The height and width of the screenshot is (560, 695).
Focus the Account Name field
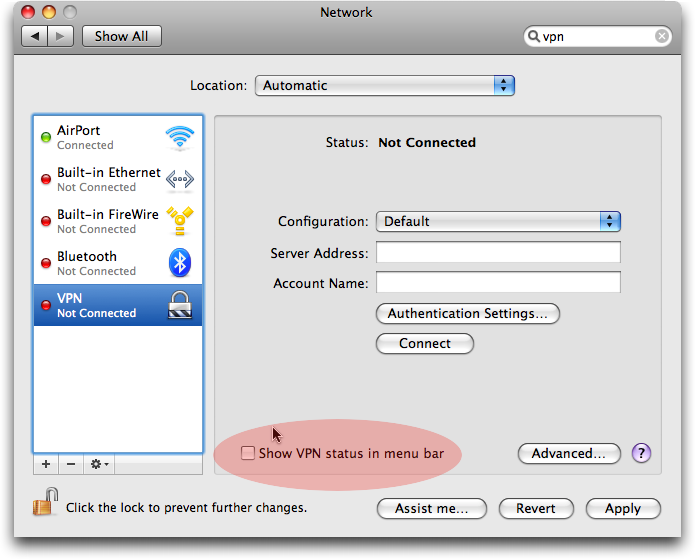tap(498, 282)
